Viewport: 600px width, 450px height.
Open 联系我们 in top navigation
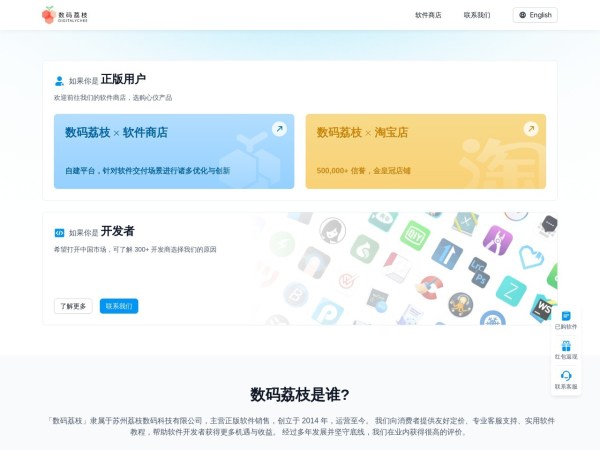[x=477, y=15]
